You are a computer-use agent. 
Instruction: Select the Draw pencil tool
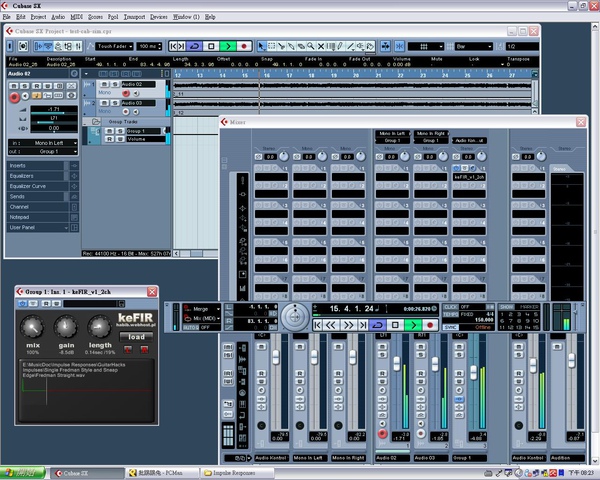coord(341,46)
